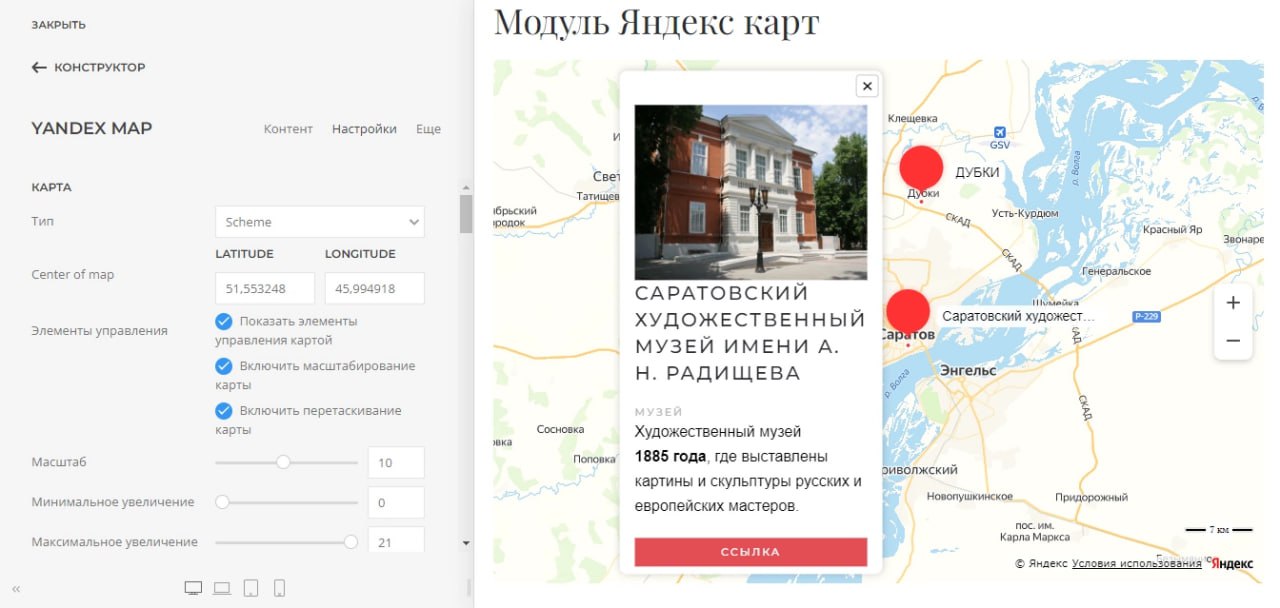
Task: Click the Максимальное увеличение slider handle
Action: (x=351, y=542)
